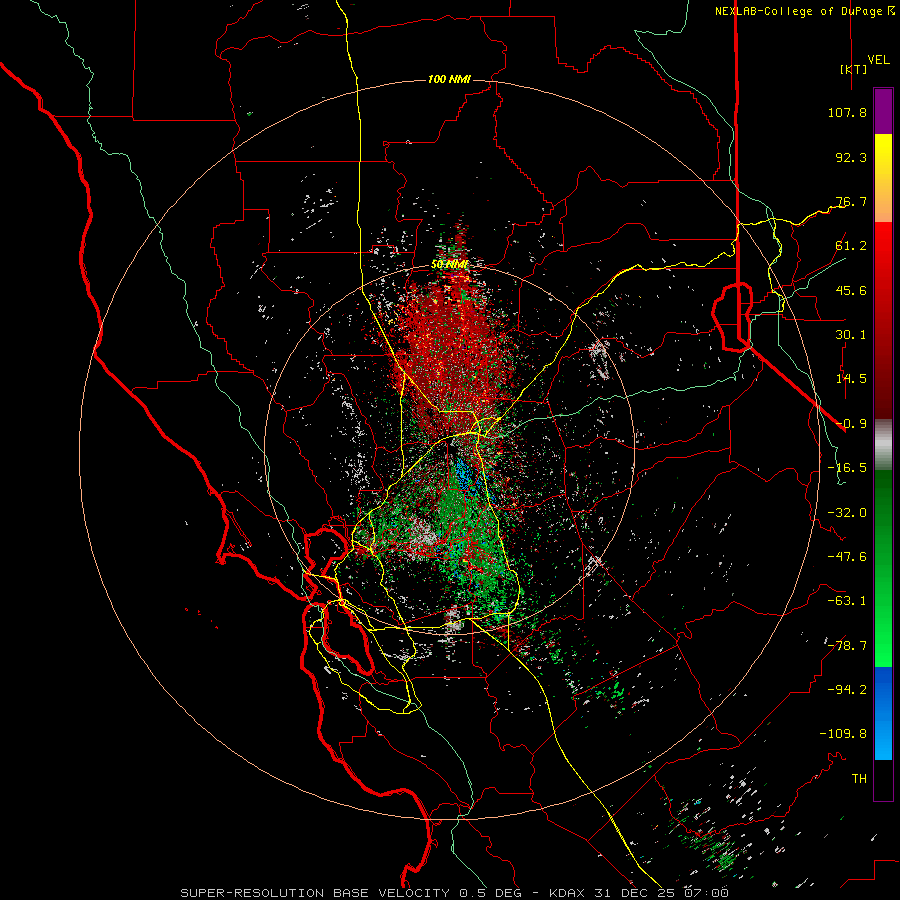The height and width of the screenshot is (900, 900).
Task: Click the gray near-zero color bar segment
Action: 883,445
